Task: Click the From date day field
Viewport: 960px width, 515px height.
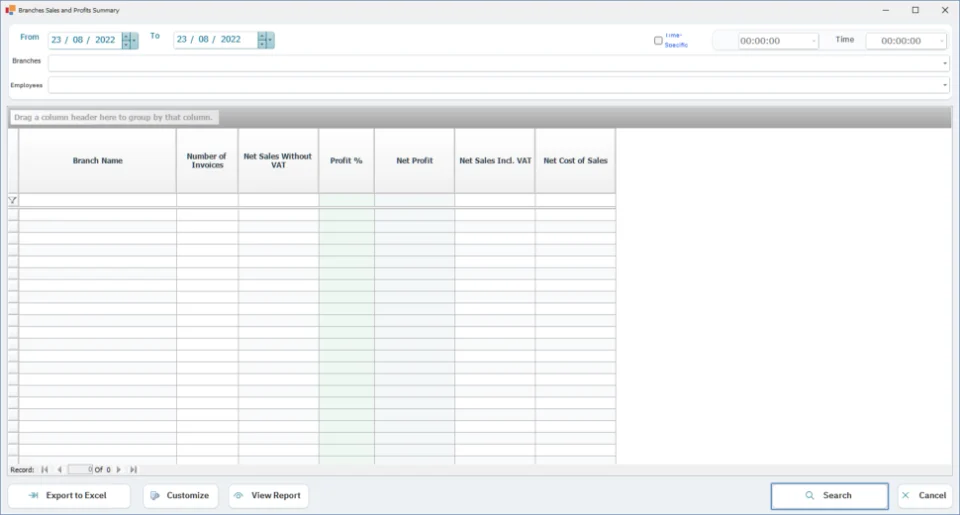Action: point(56,40)
